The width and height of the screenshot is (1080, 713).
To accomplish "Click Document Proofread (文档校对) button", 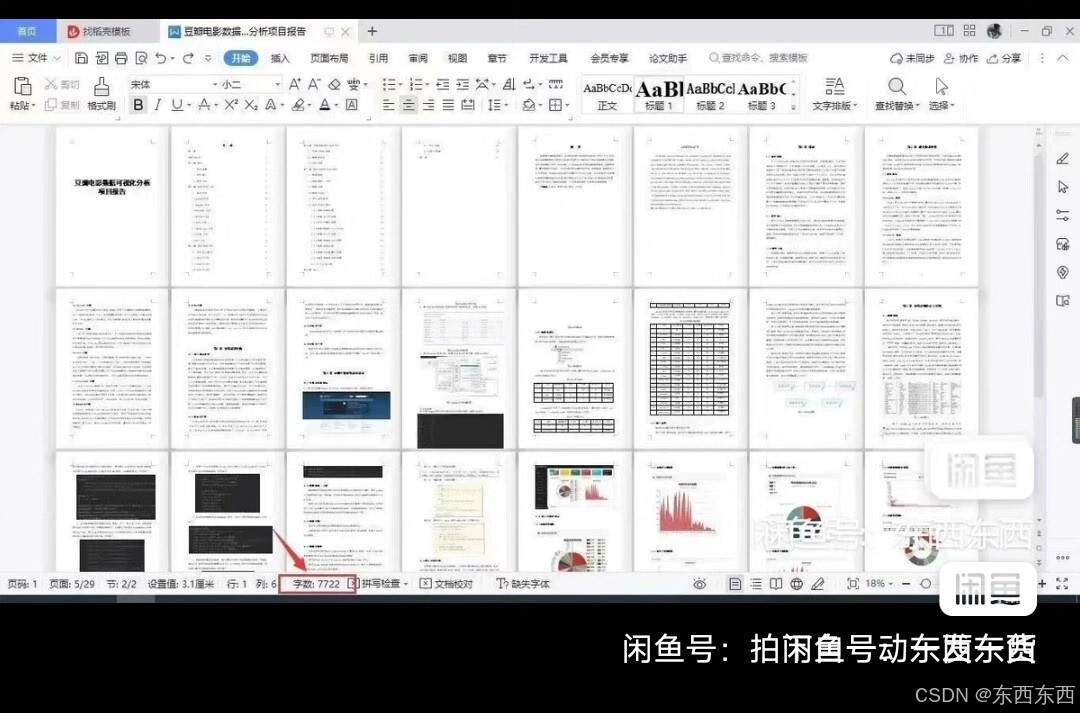I will (x=446, y=584).
